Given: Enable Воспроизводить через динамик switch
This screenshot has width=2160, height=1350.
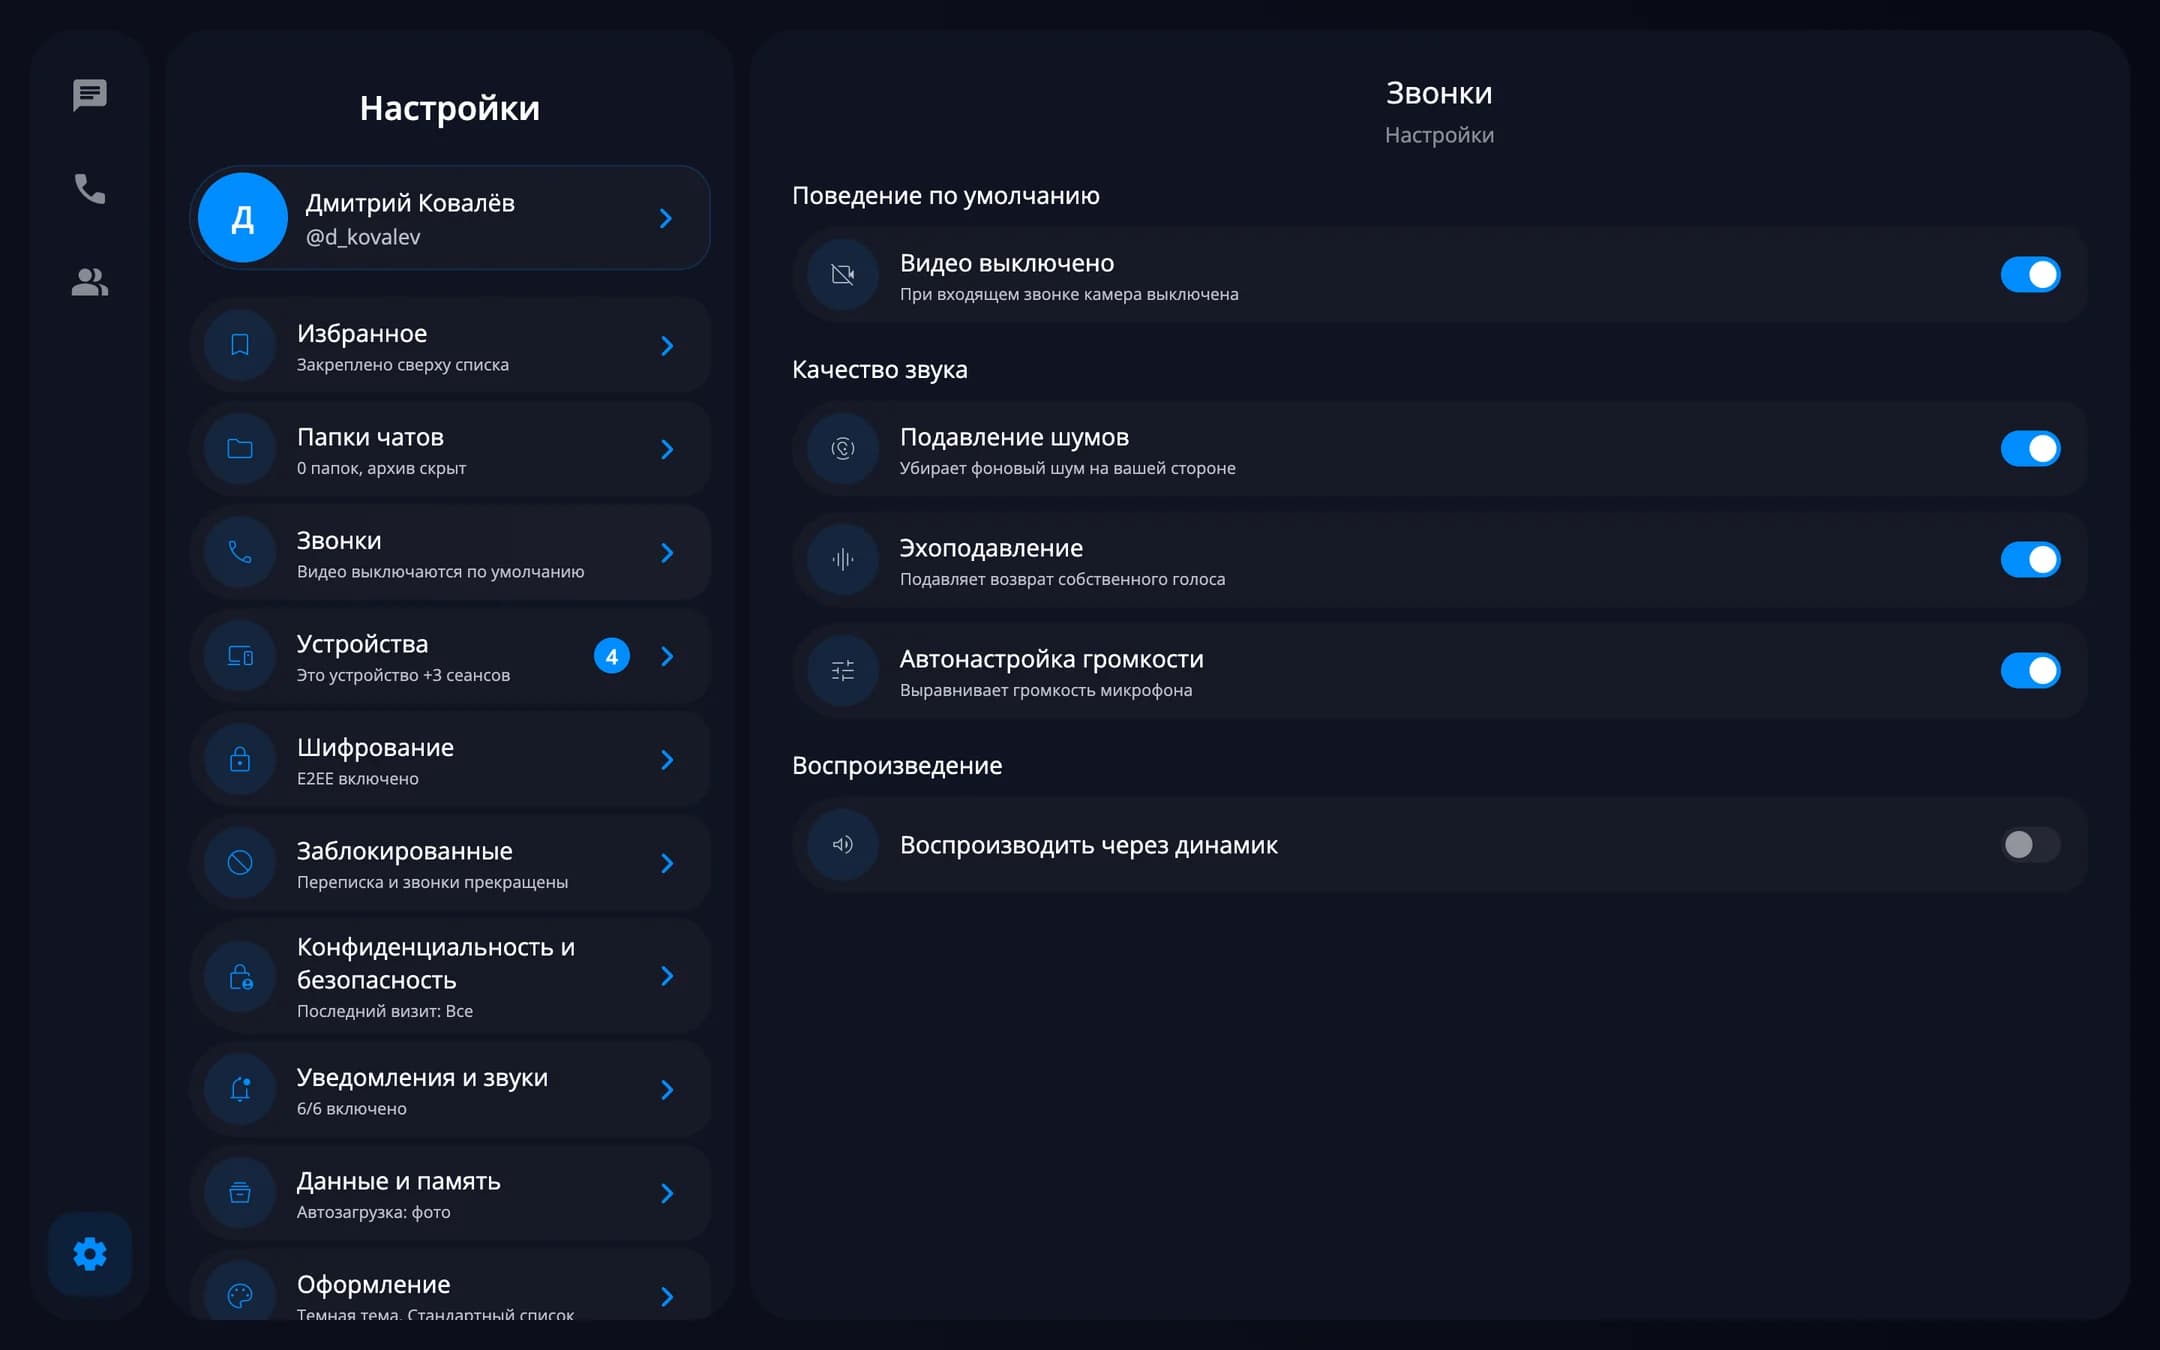Looking at the screenshot, I should pos(2030,844).
